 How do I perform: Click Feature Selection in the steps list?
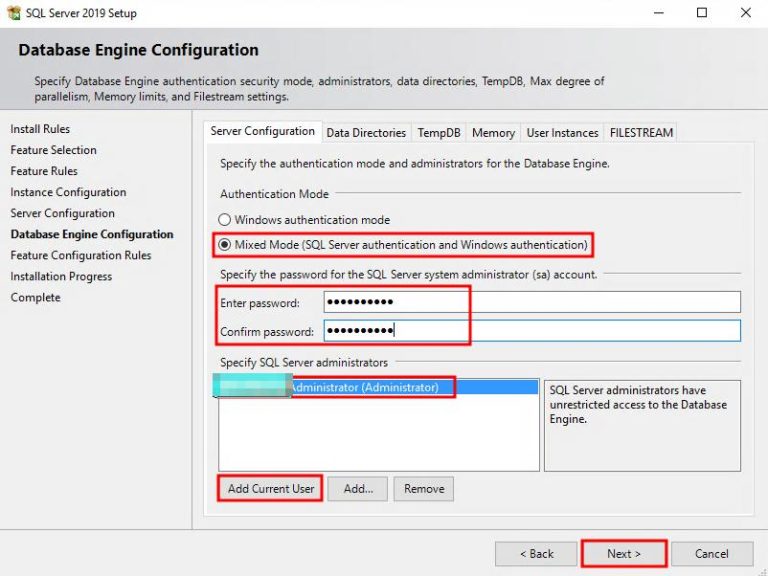[53, 150]
